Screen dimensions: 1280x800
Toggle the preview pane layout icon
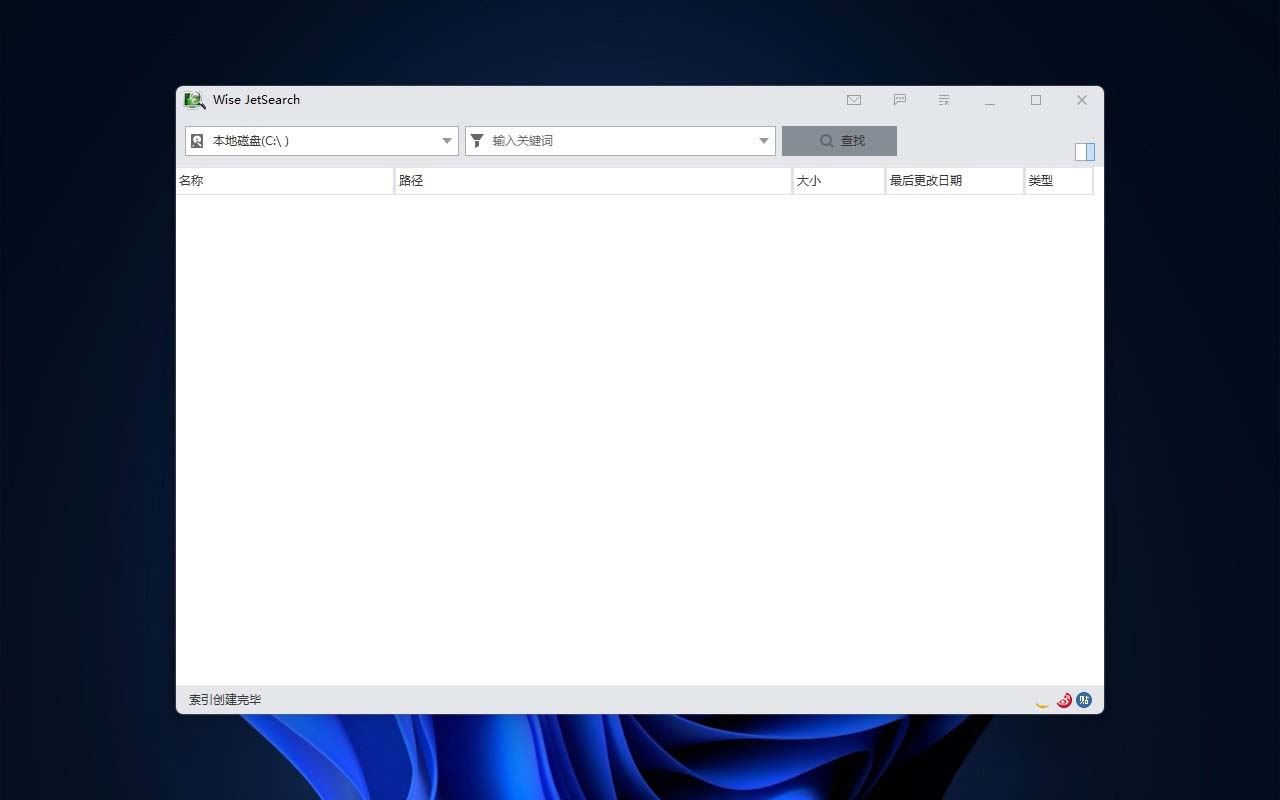1085,152
